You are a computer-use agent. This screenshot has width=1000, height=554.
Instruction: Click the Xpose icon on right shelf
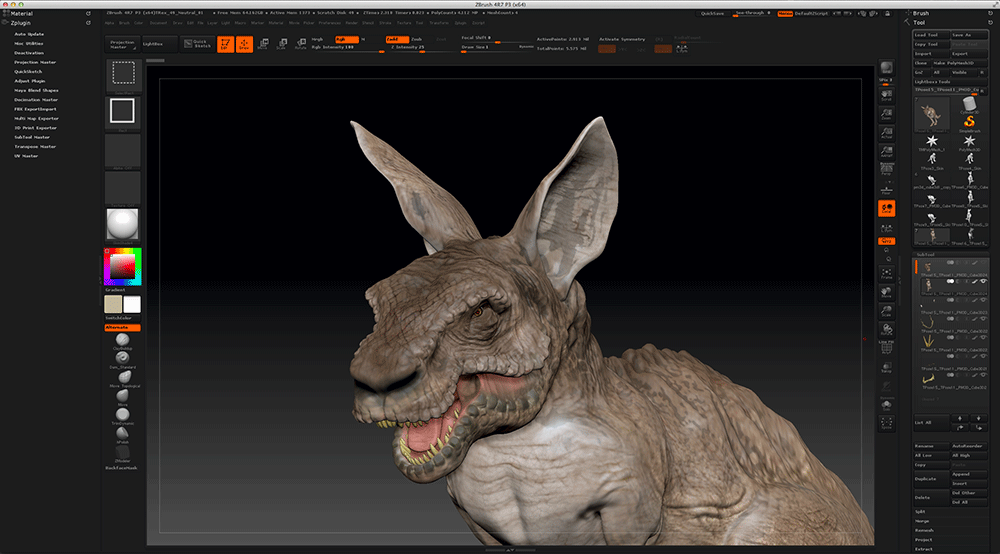(886, 423)
